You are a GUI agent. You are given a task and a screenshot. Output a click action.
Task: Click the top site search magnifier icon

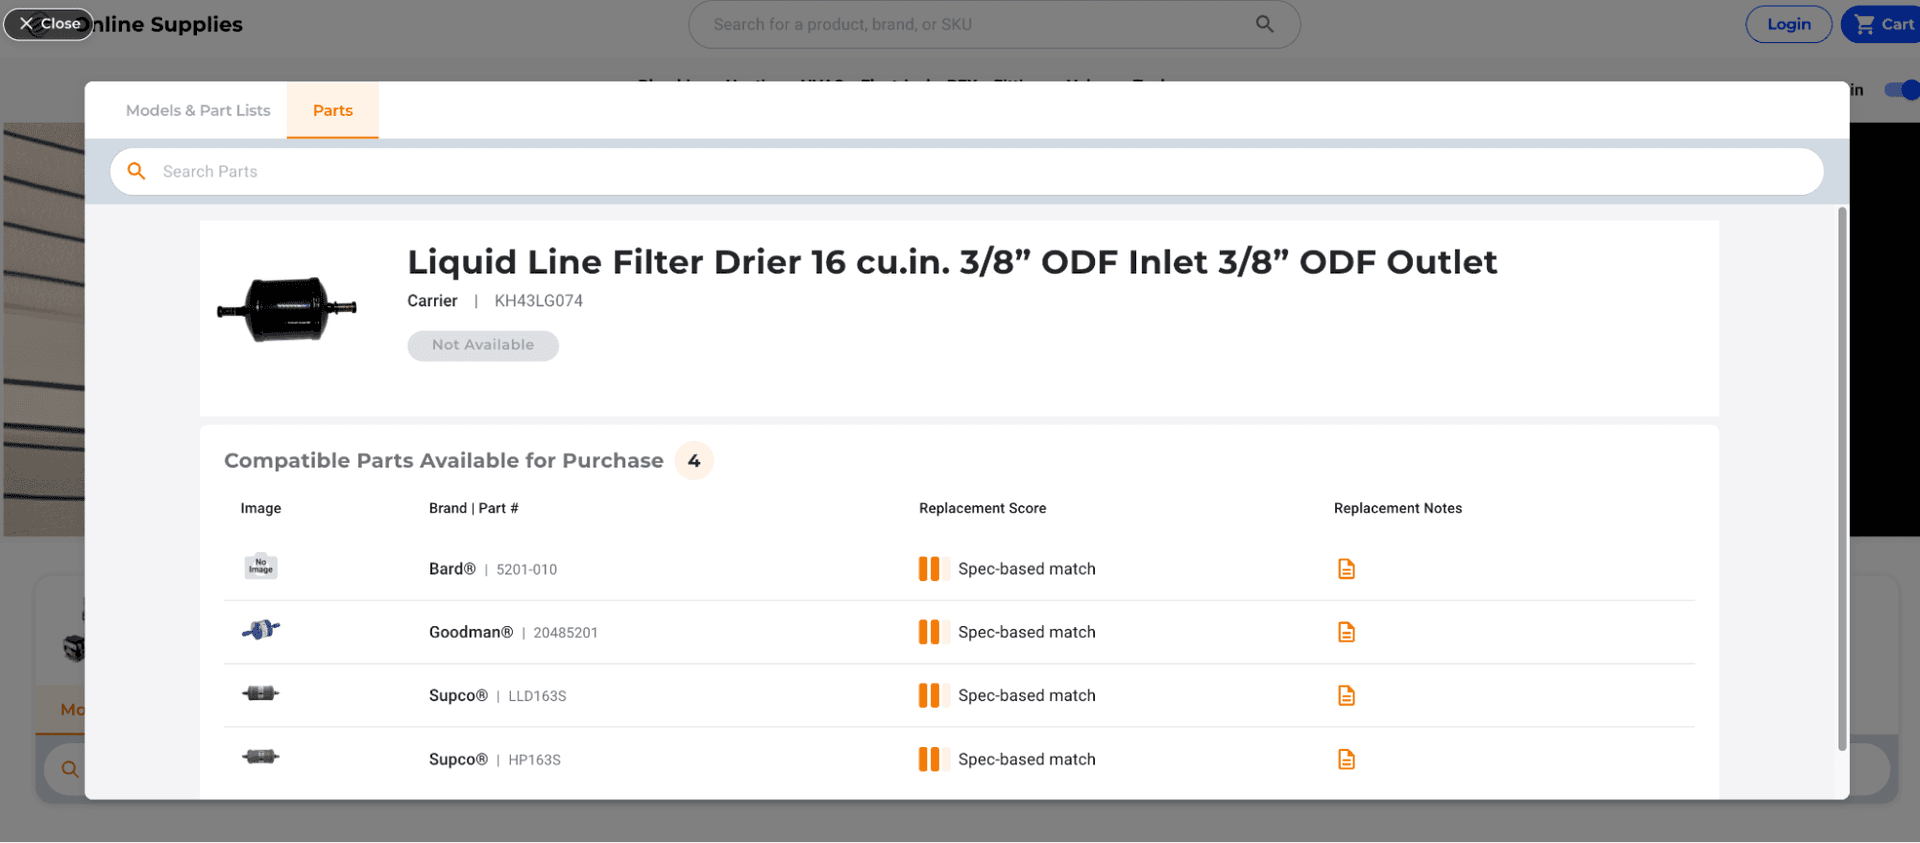click(1265, 24)
